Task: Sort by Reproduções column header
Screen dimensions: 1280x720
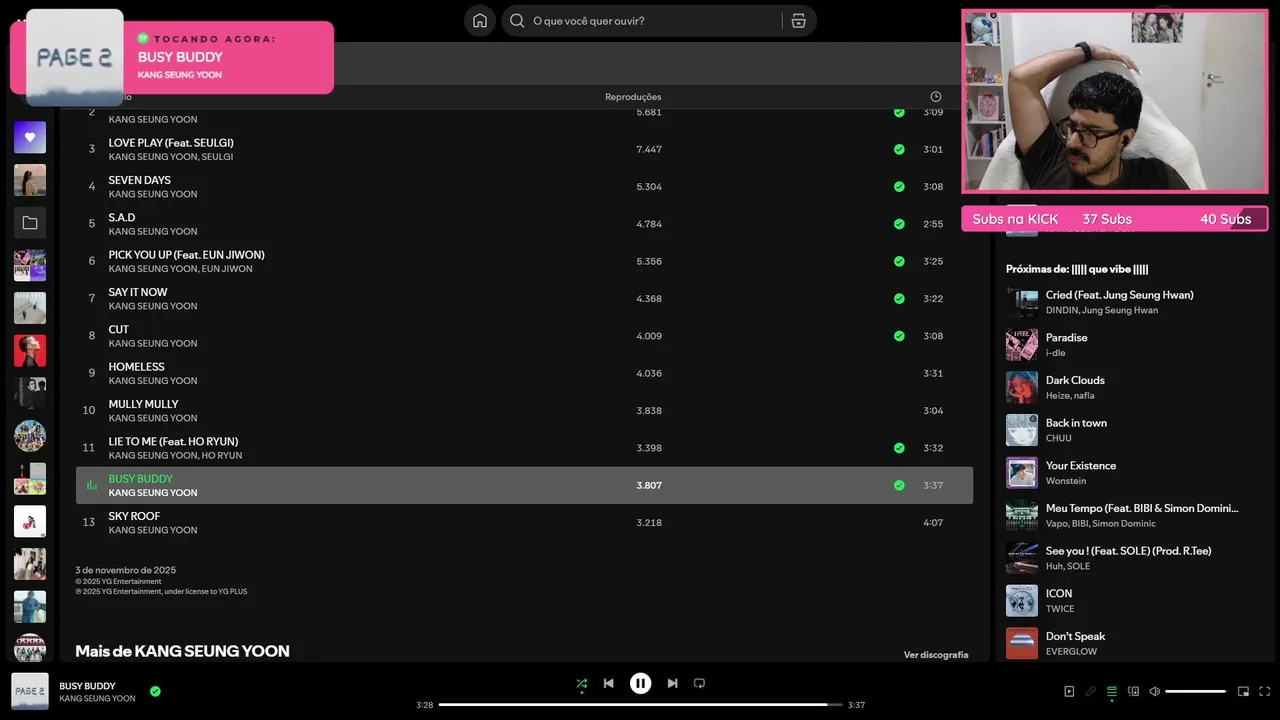Action: point(633,97)
